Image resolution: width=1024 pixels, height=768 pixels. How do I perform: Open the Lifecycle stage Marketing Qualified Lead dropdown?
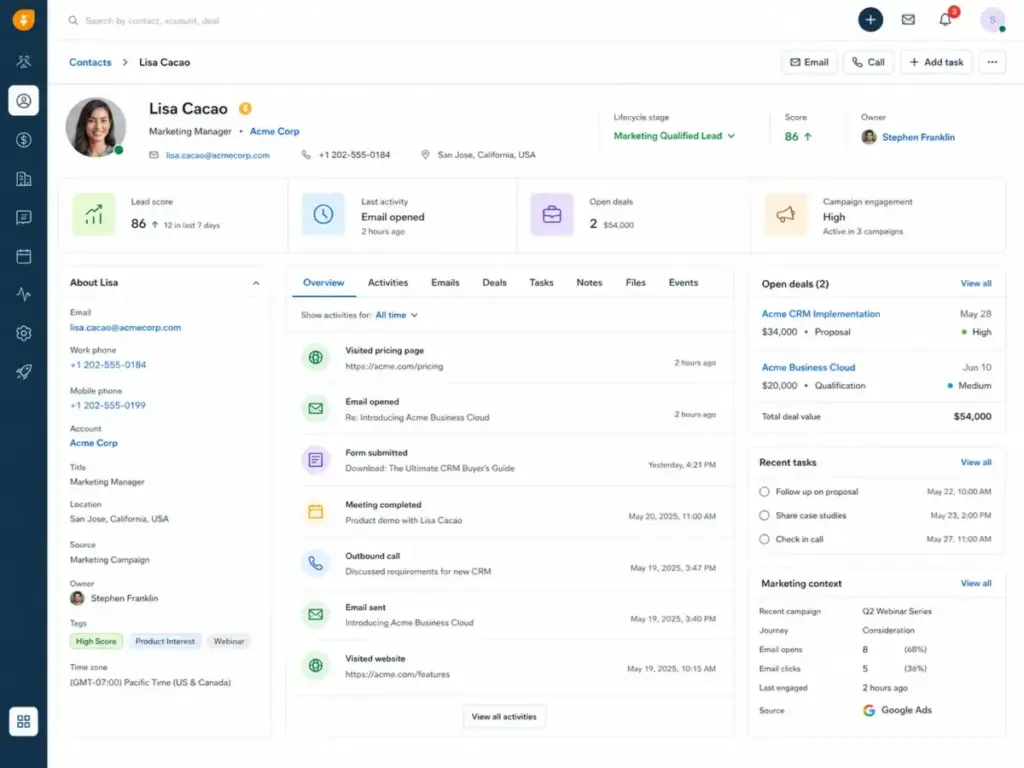(x=674, y=136)
